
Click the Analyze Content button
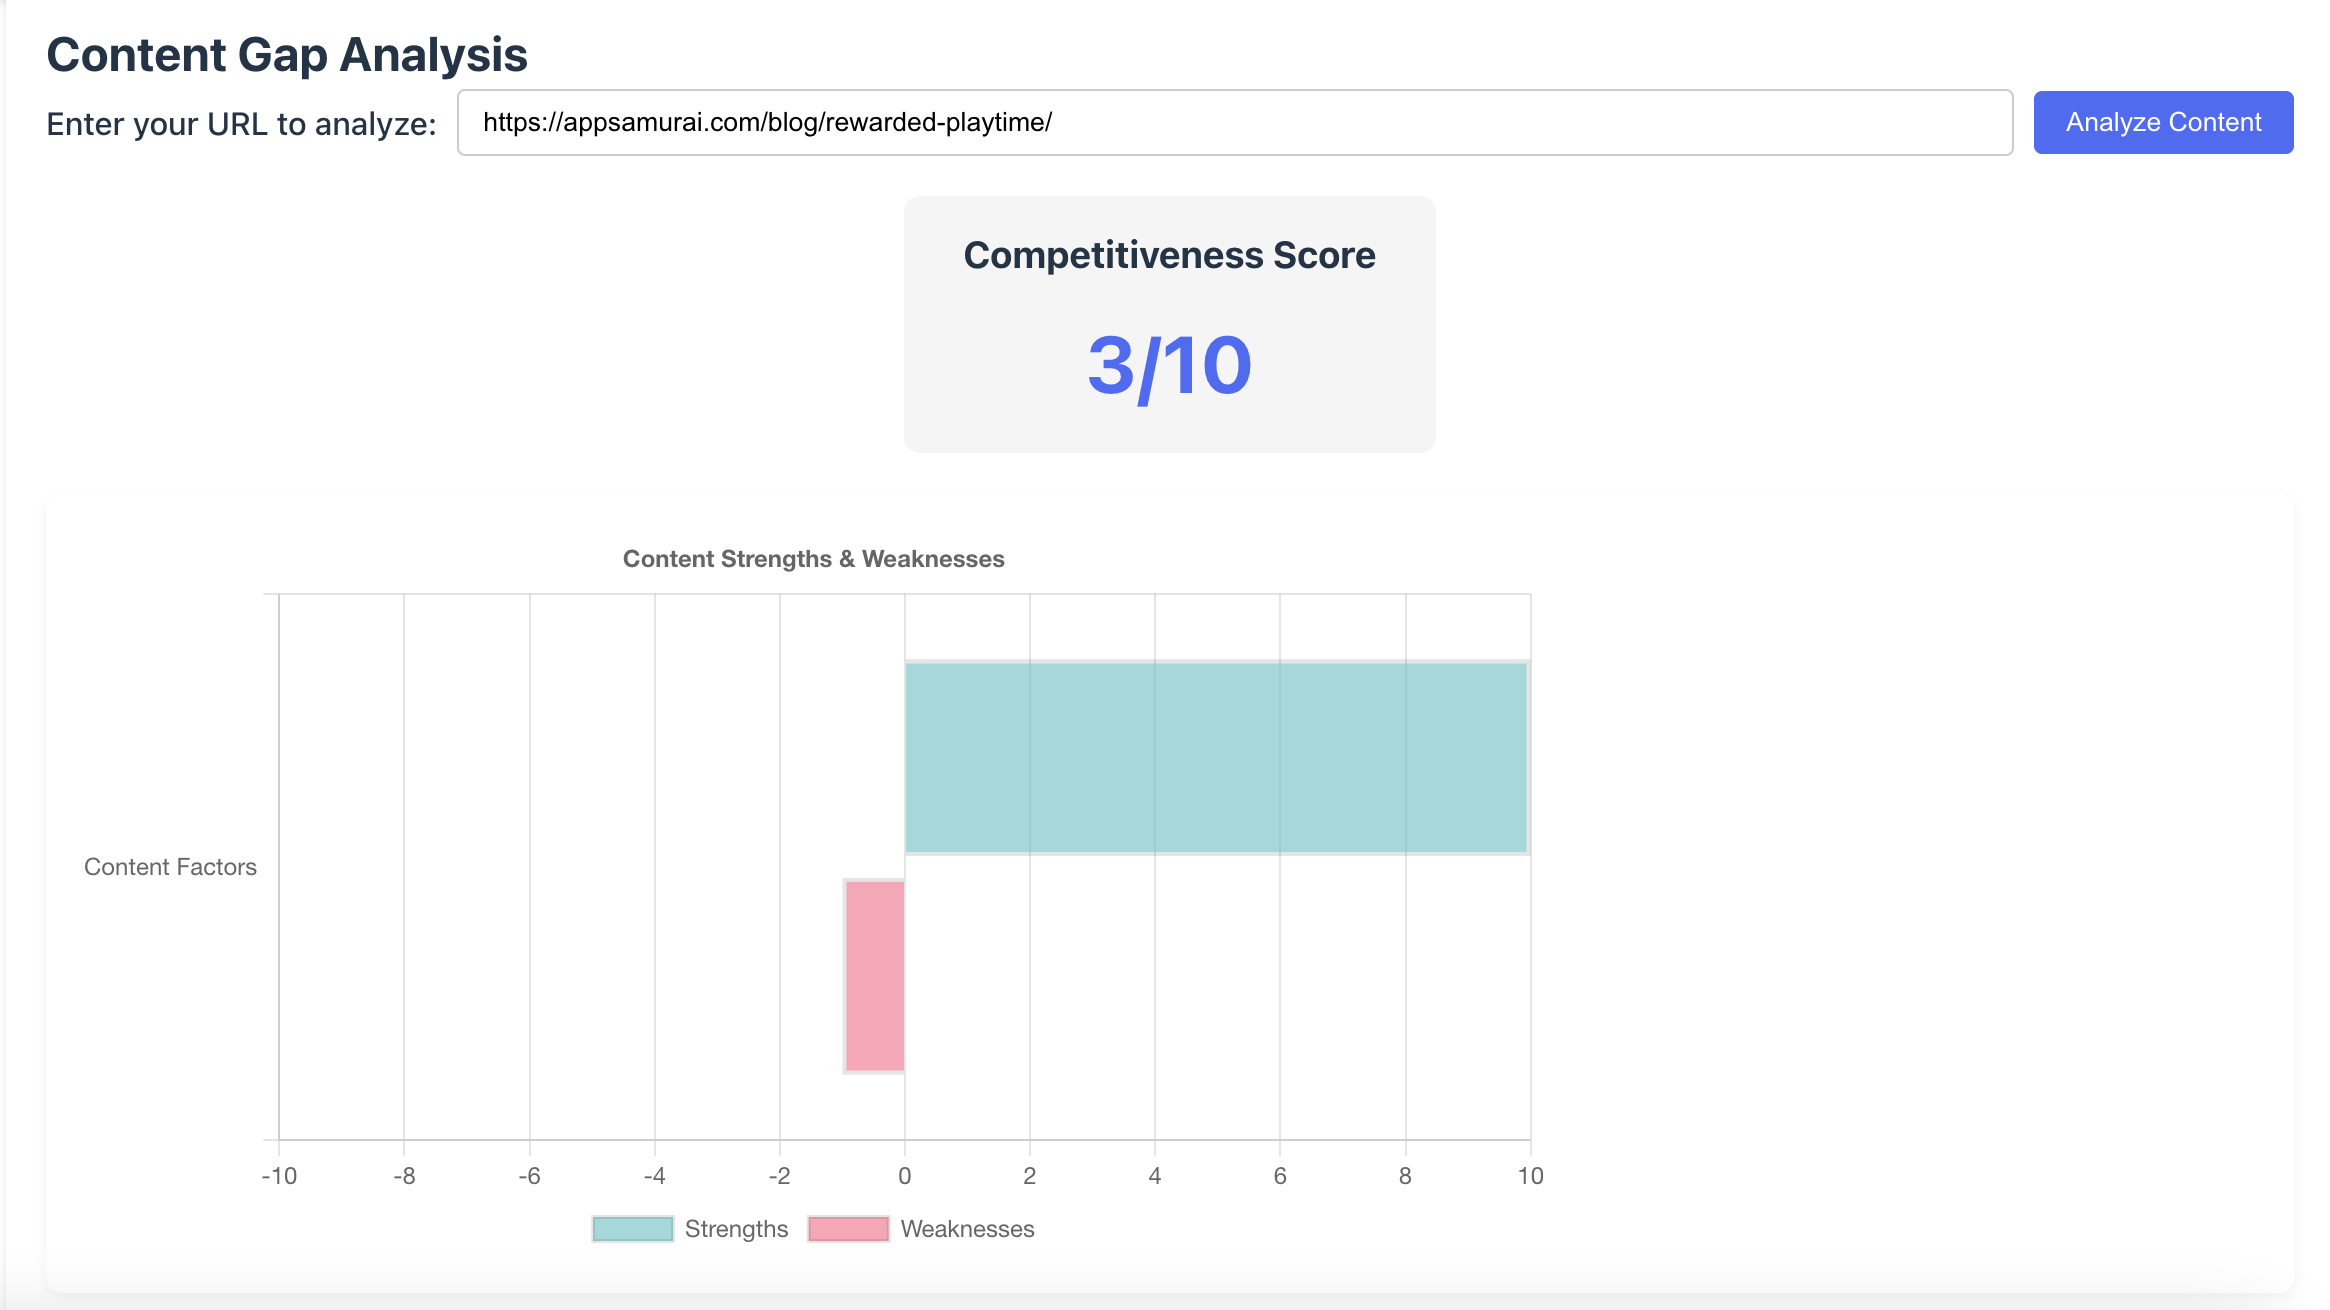pos(2162,123)
